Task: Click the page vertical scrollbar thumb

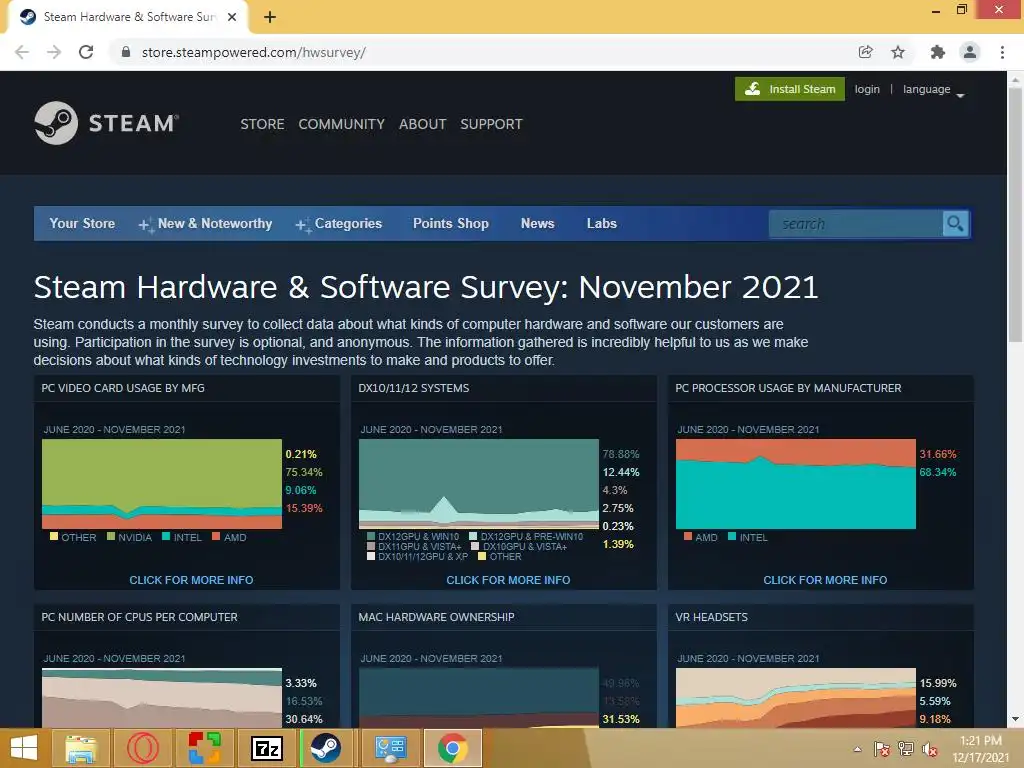Action: coord(1015,214)
